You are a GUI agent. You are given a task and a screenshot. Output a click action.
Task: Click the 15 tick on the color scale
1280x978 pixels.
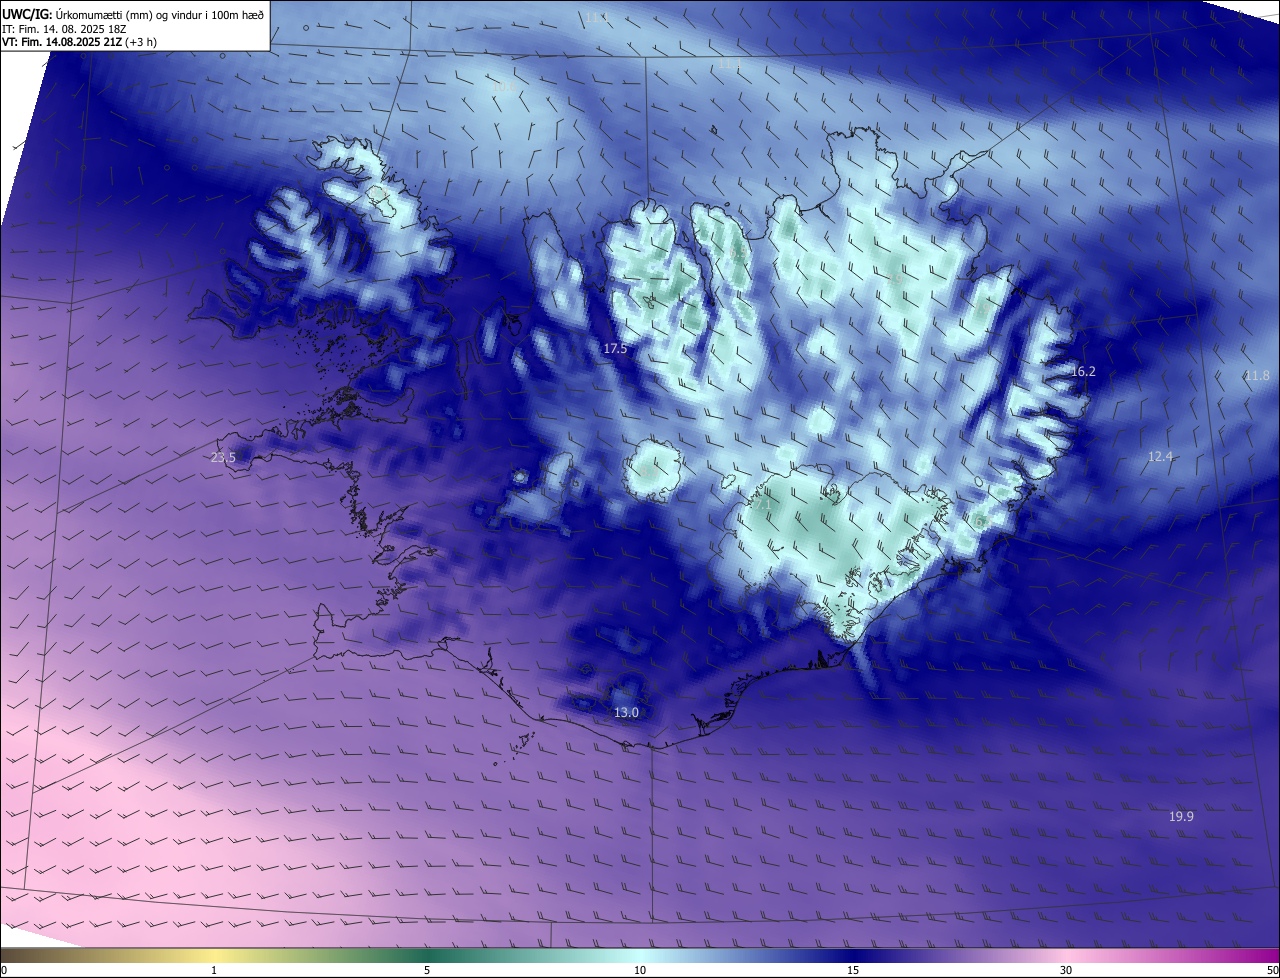pyautogui.click(x=853, y=970)
